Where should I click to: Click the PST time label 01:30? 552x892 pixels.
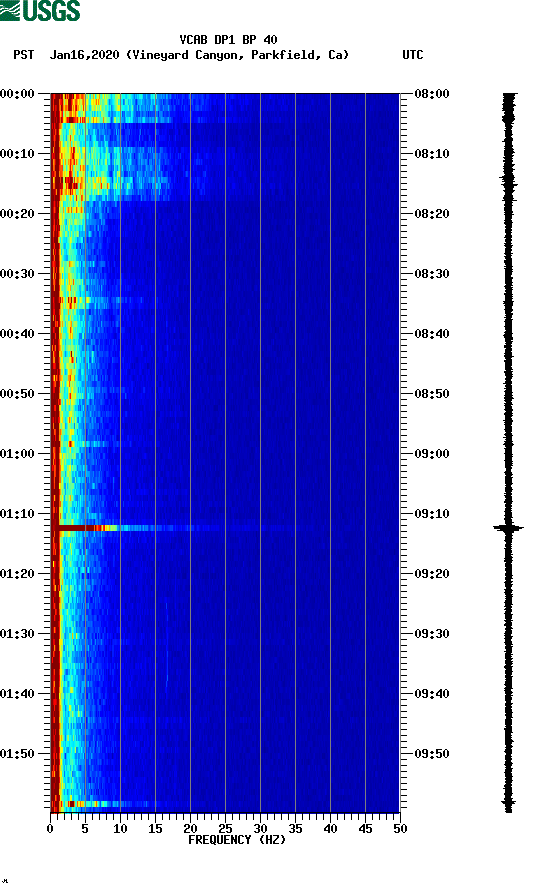[x=18, y=634]
